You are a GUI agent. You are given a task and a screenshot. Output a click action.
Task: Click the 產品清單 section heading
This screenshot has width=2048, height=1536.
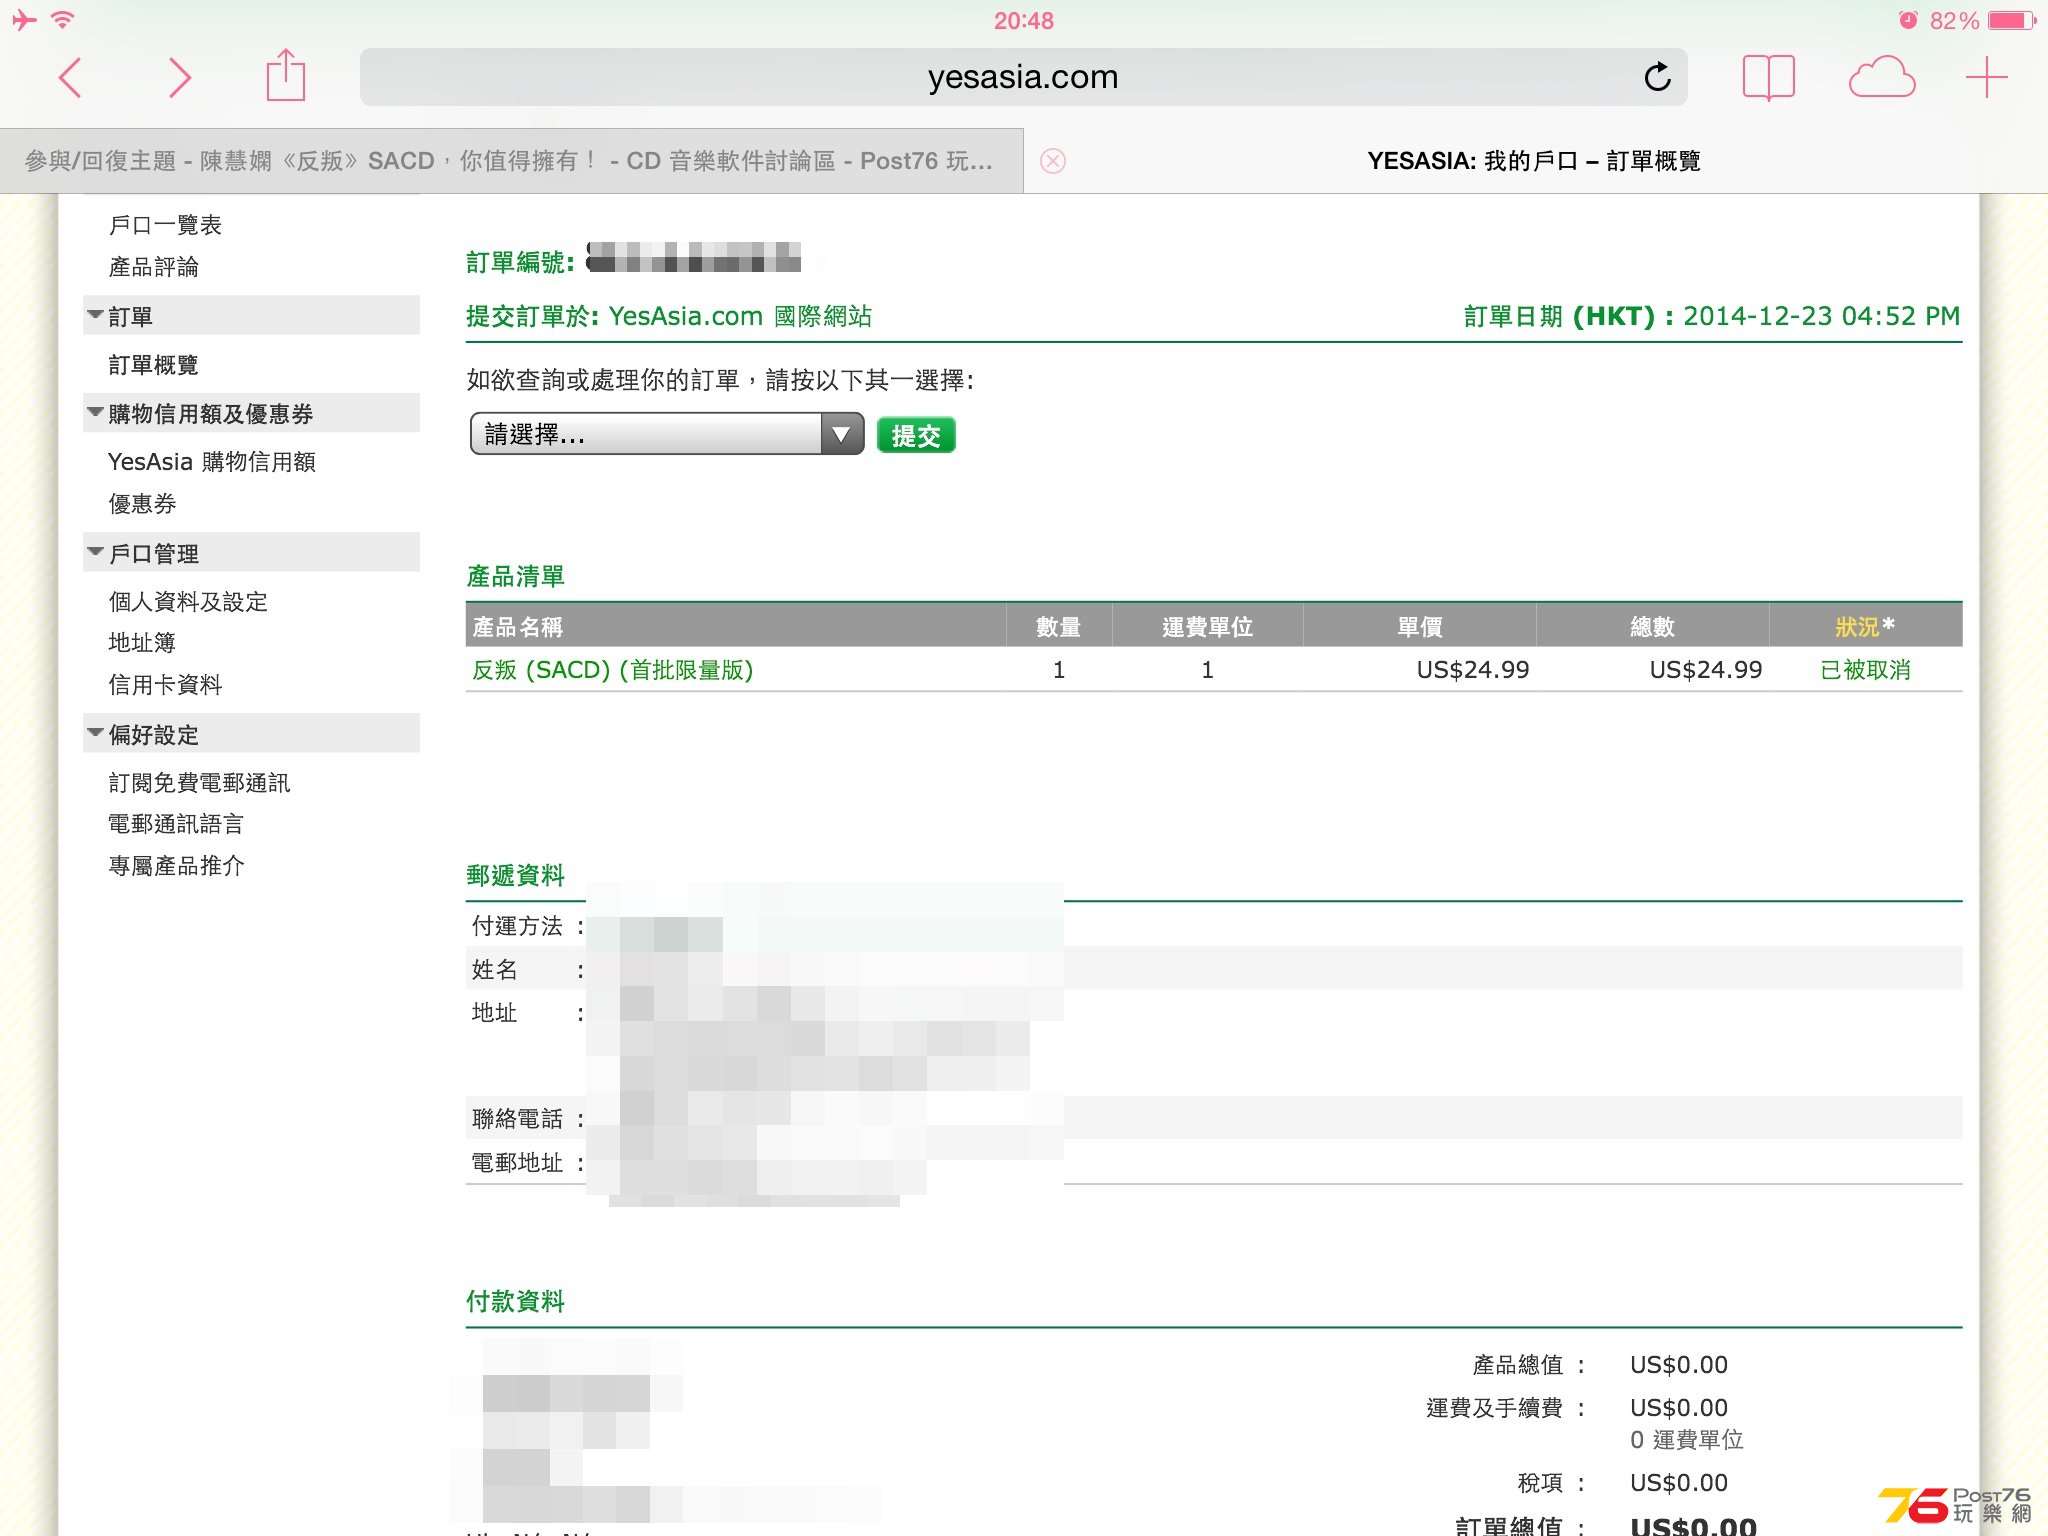click(516, 576)
